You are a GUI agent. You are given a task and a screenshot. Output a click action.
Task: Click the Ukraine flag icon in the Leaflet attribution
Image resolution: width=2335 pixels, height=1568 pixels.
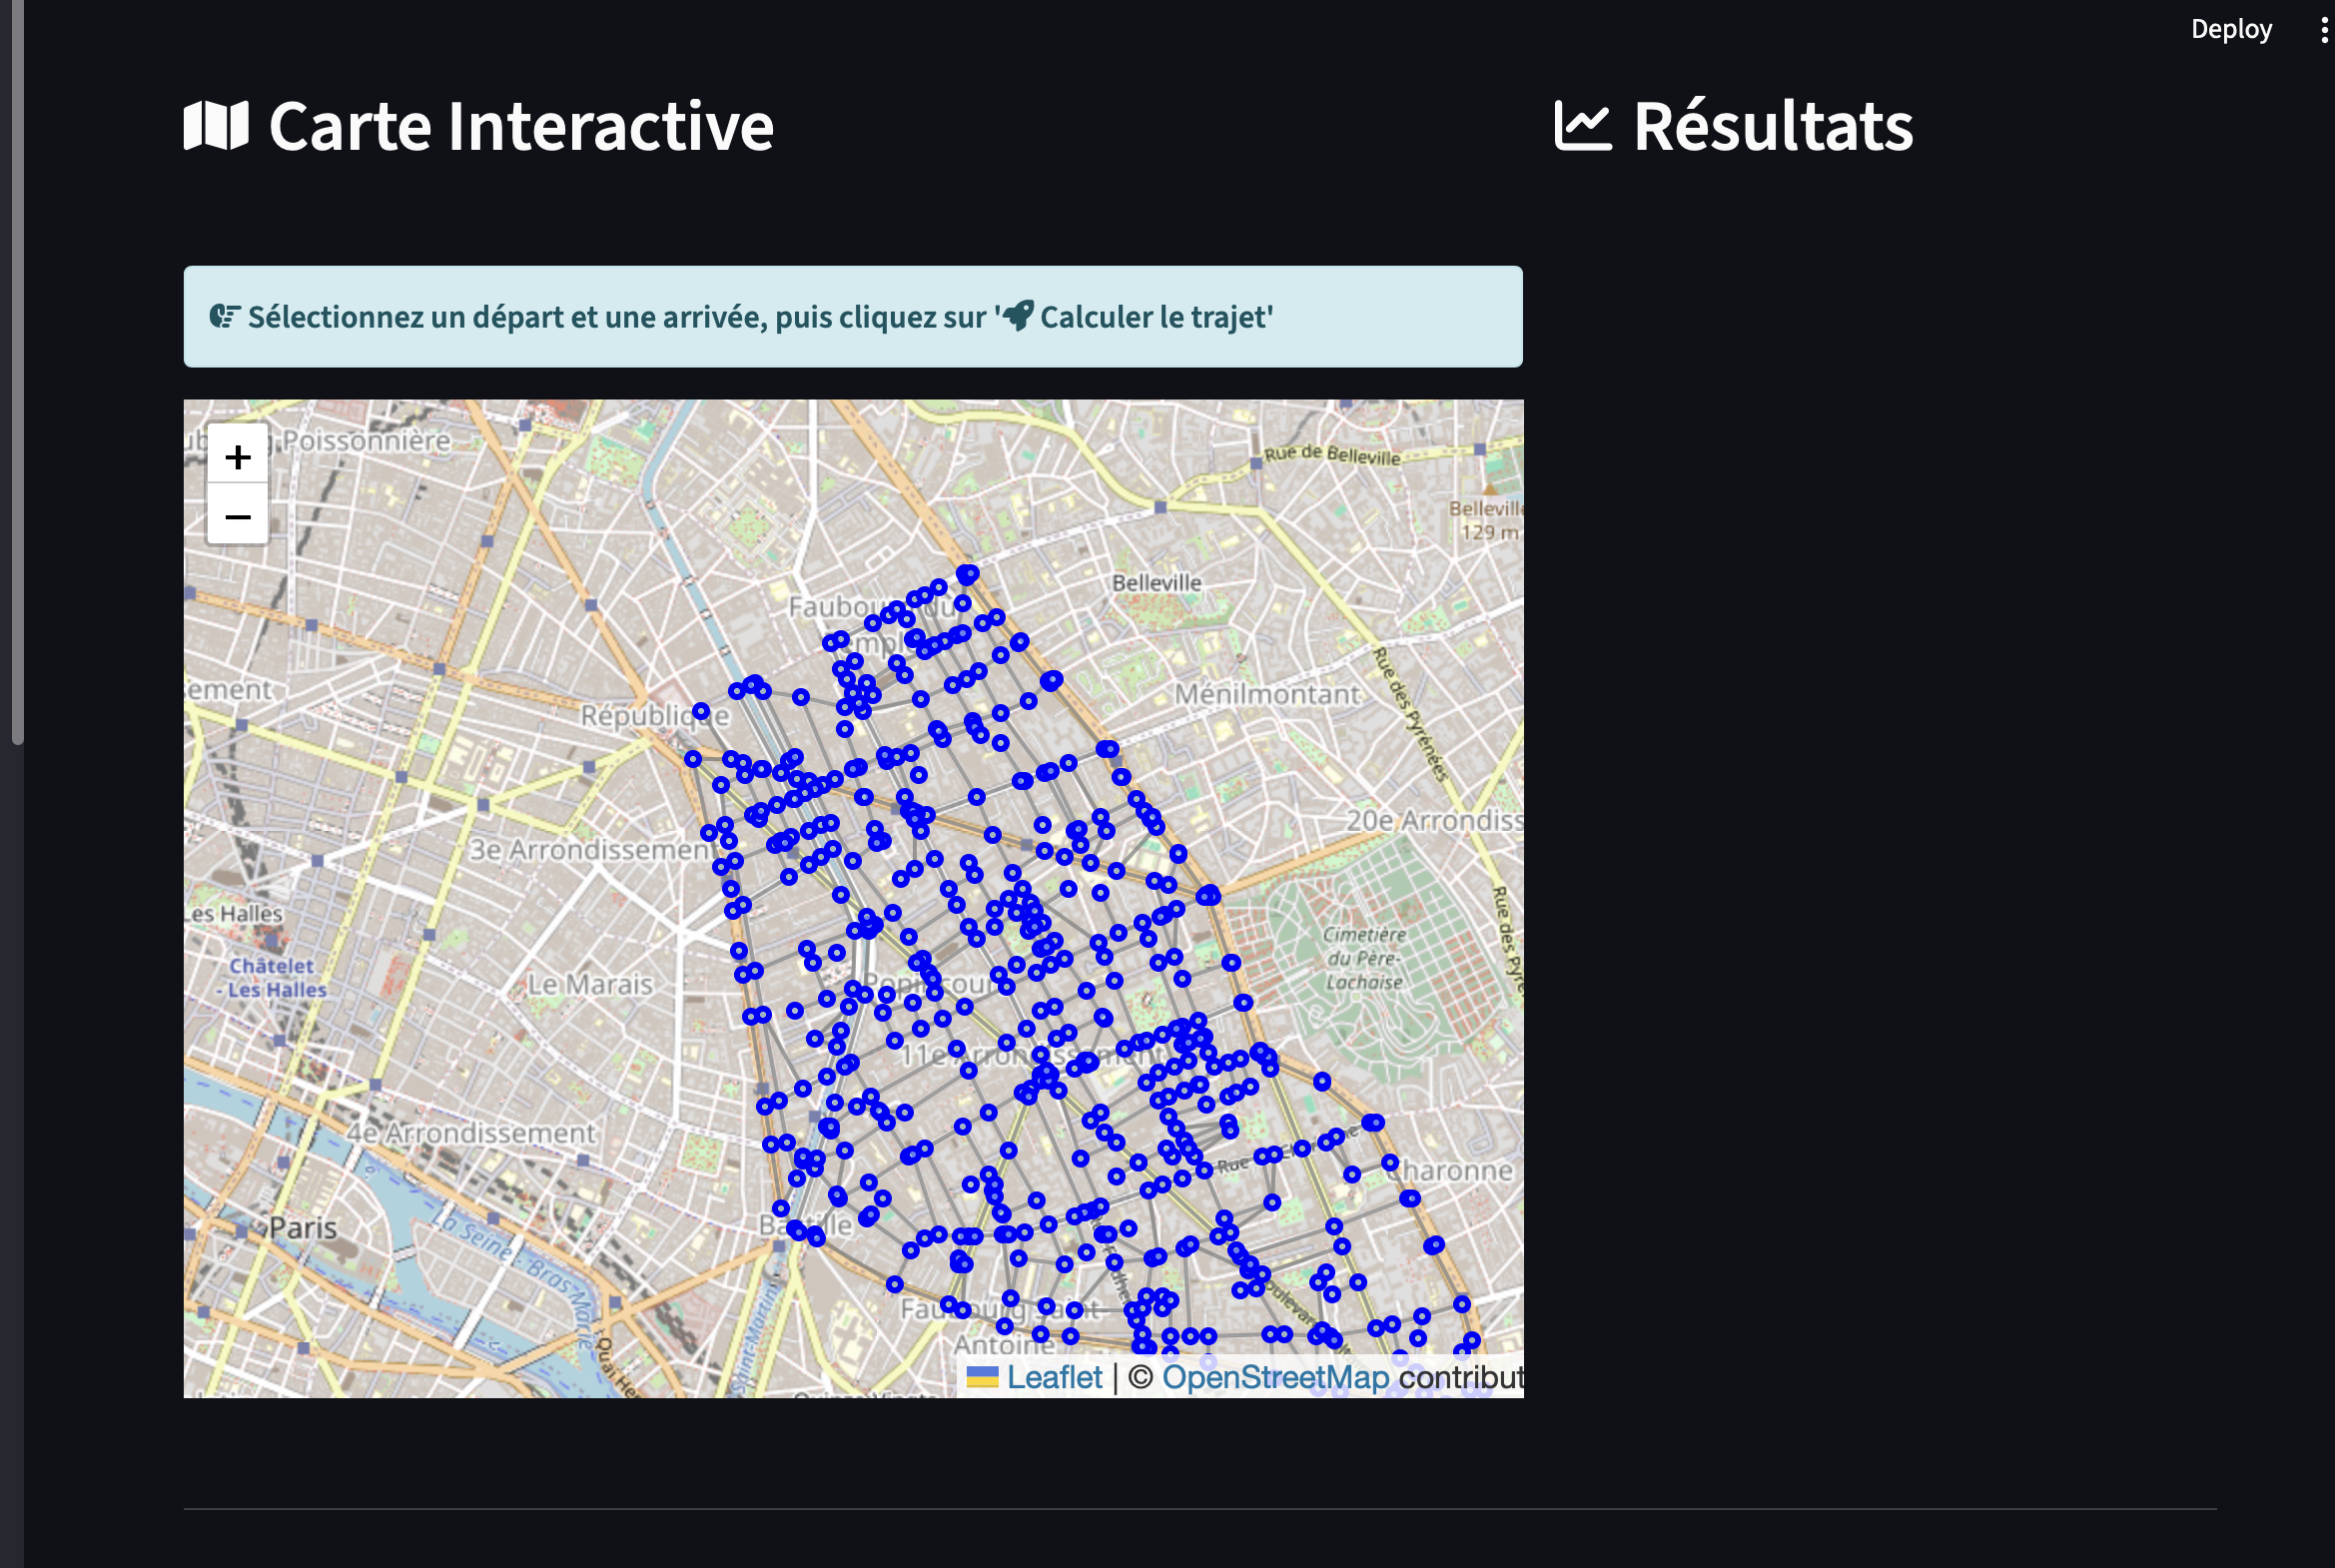984,1376
